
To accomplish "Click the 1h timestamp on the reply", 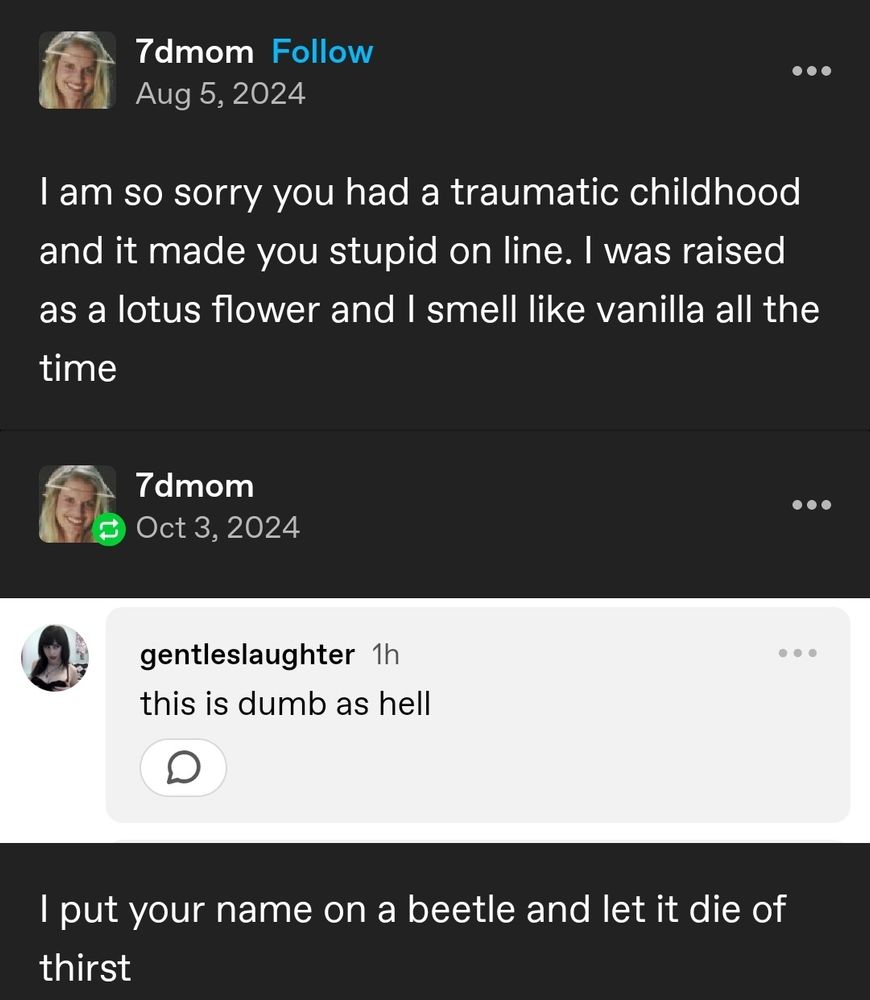I will click(x=385, y=655).
